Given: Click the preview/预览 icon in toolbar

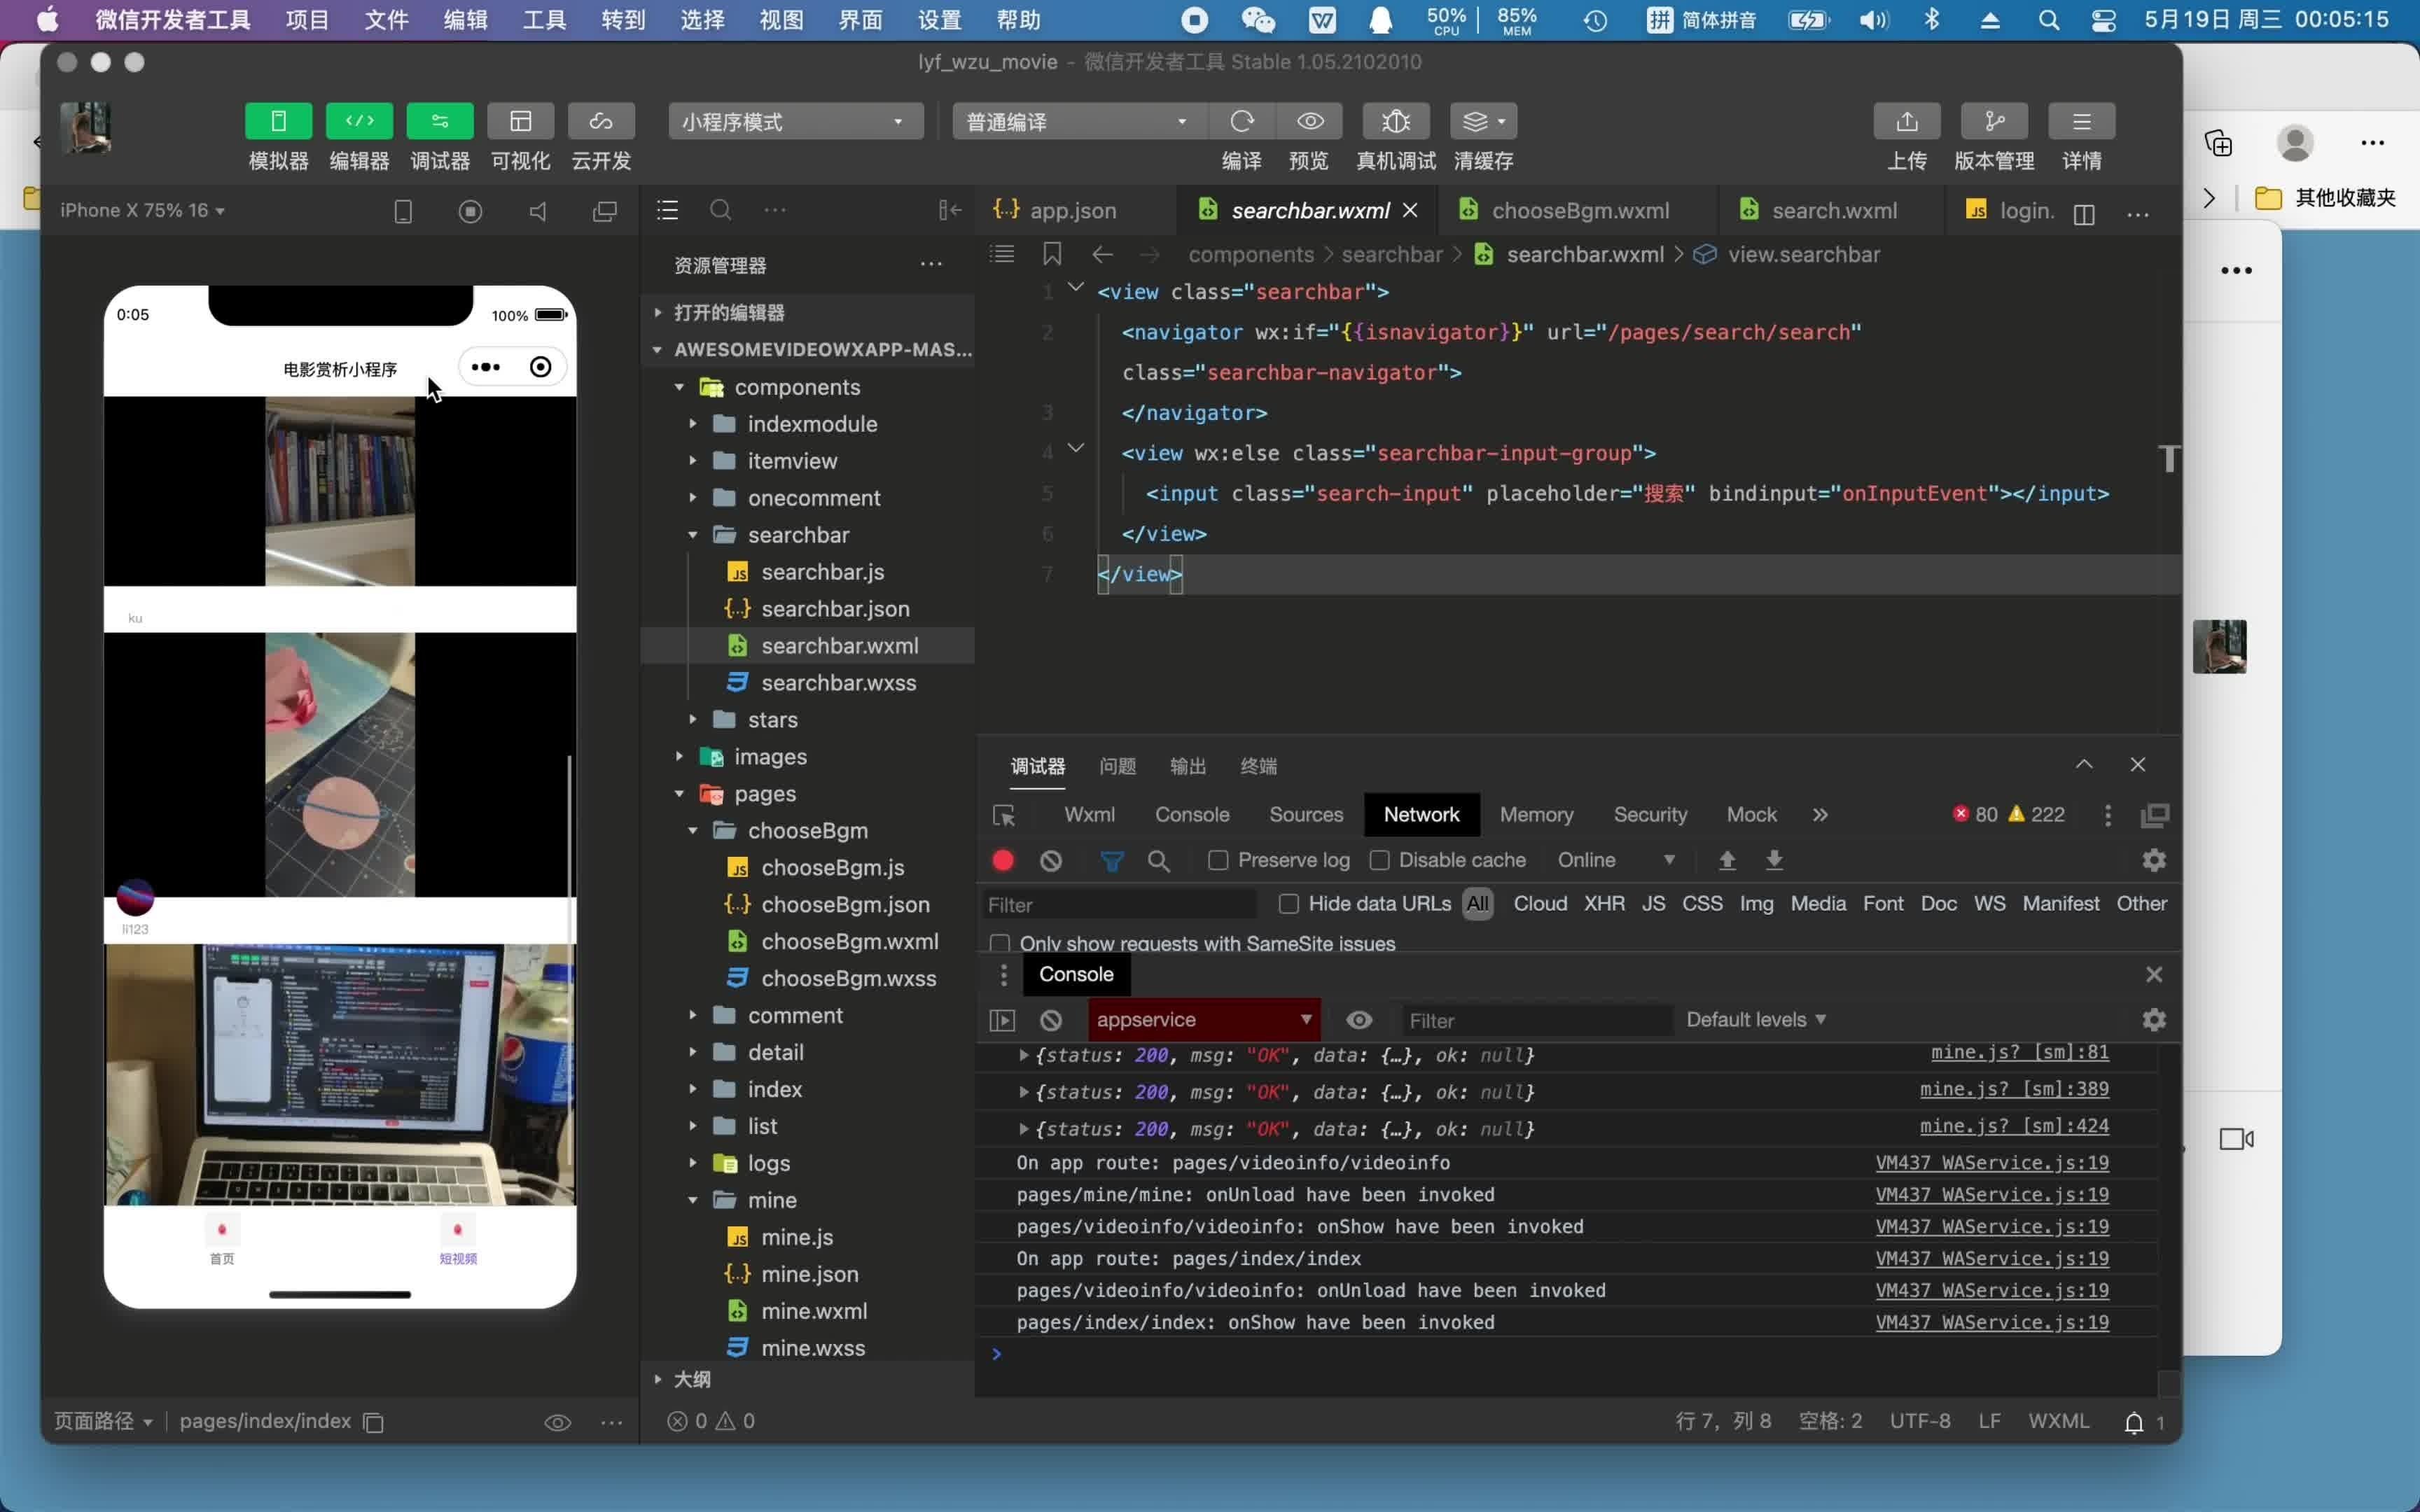Looking at the screenshot, I should [1309, 120].
